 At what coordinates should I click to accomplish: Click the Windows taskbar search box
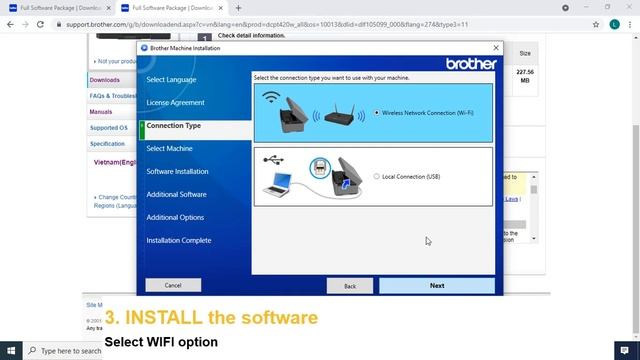(x=63, y=351)
